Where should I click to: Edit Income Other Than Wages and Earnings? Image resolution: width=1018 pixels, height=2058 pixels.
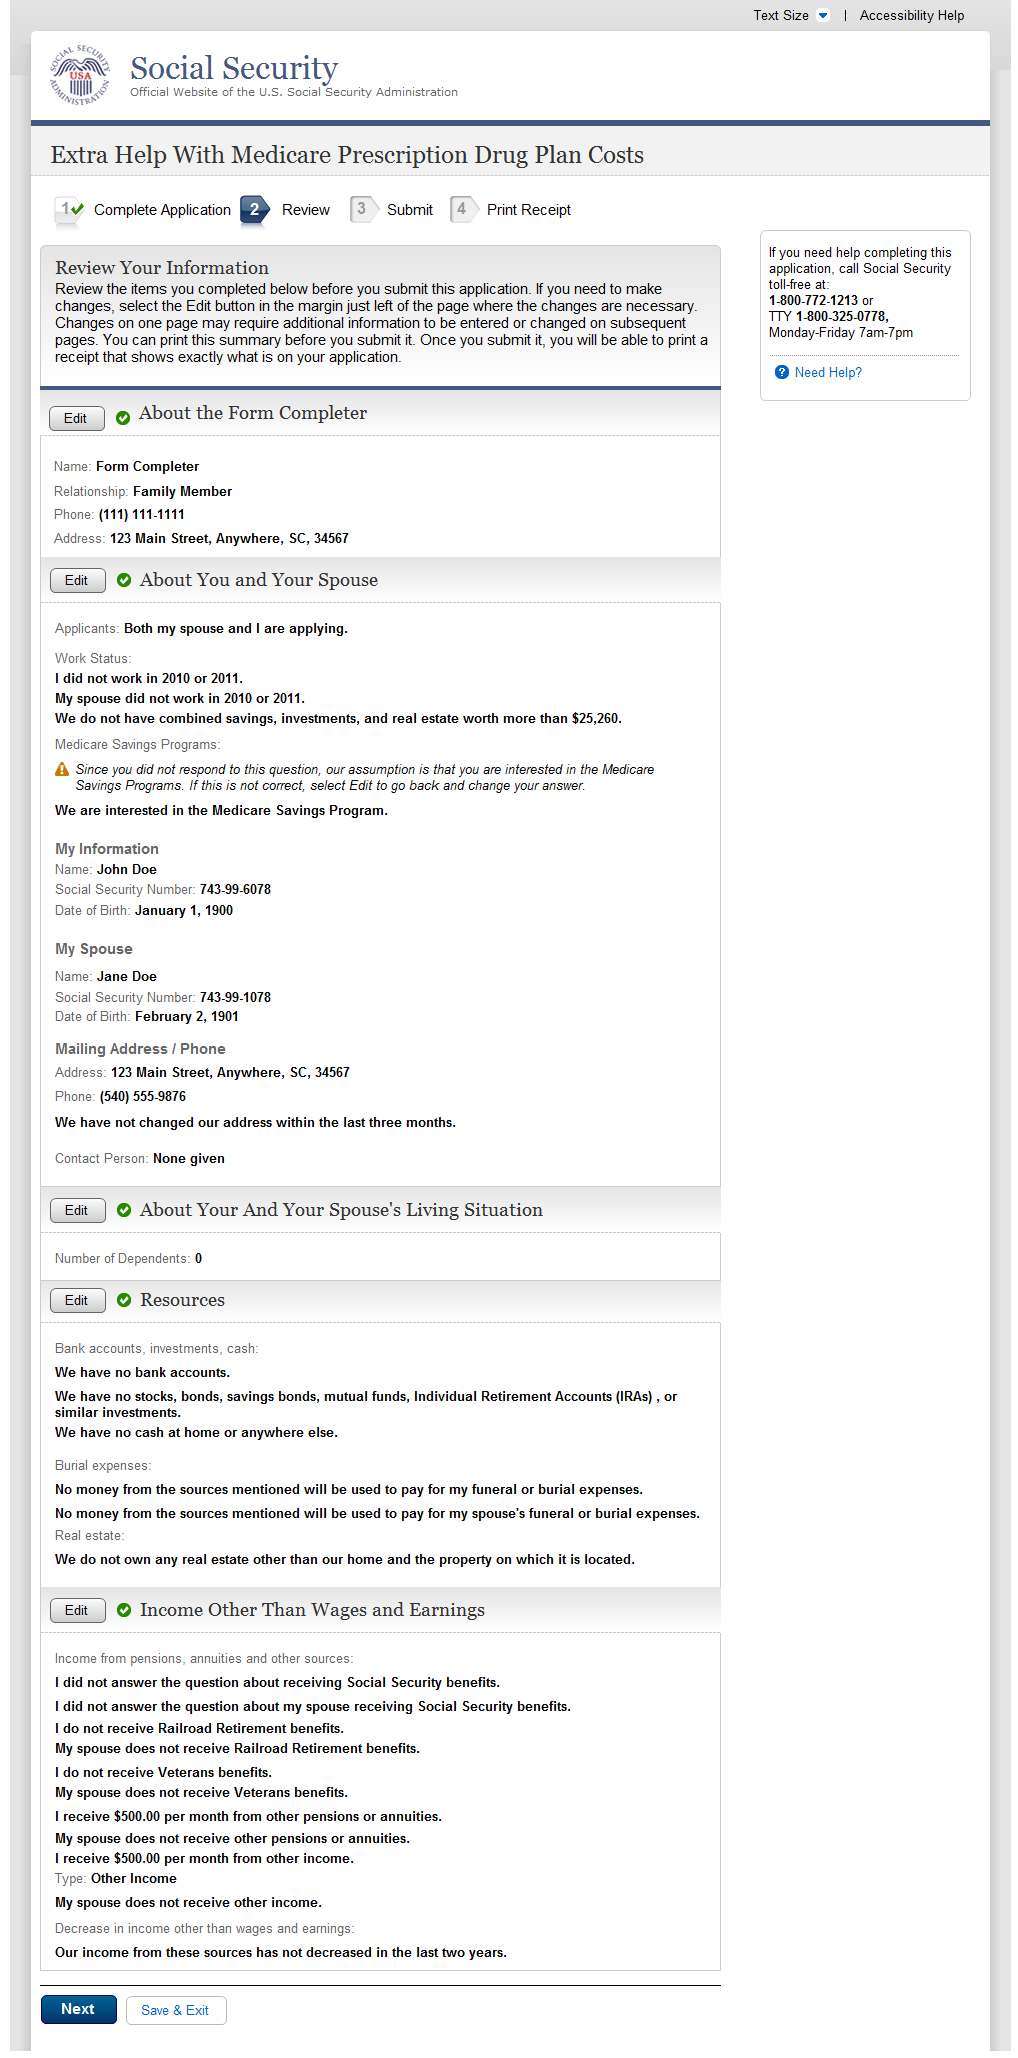[77, 1611]
